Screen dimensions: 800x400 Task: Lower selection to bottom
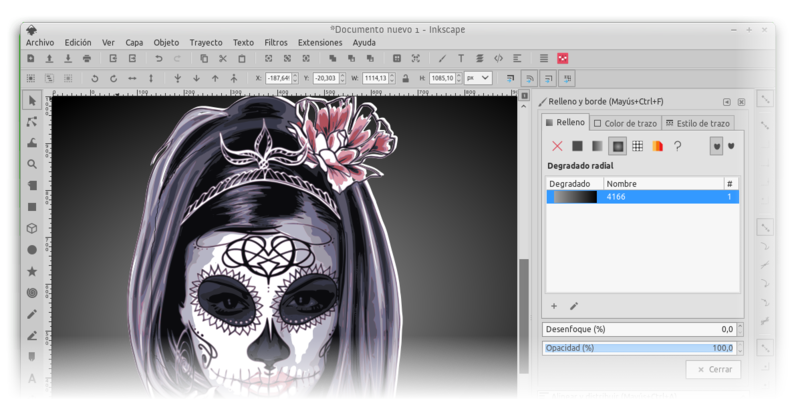click(x=178, y=79)
